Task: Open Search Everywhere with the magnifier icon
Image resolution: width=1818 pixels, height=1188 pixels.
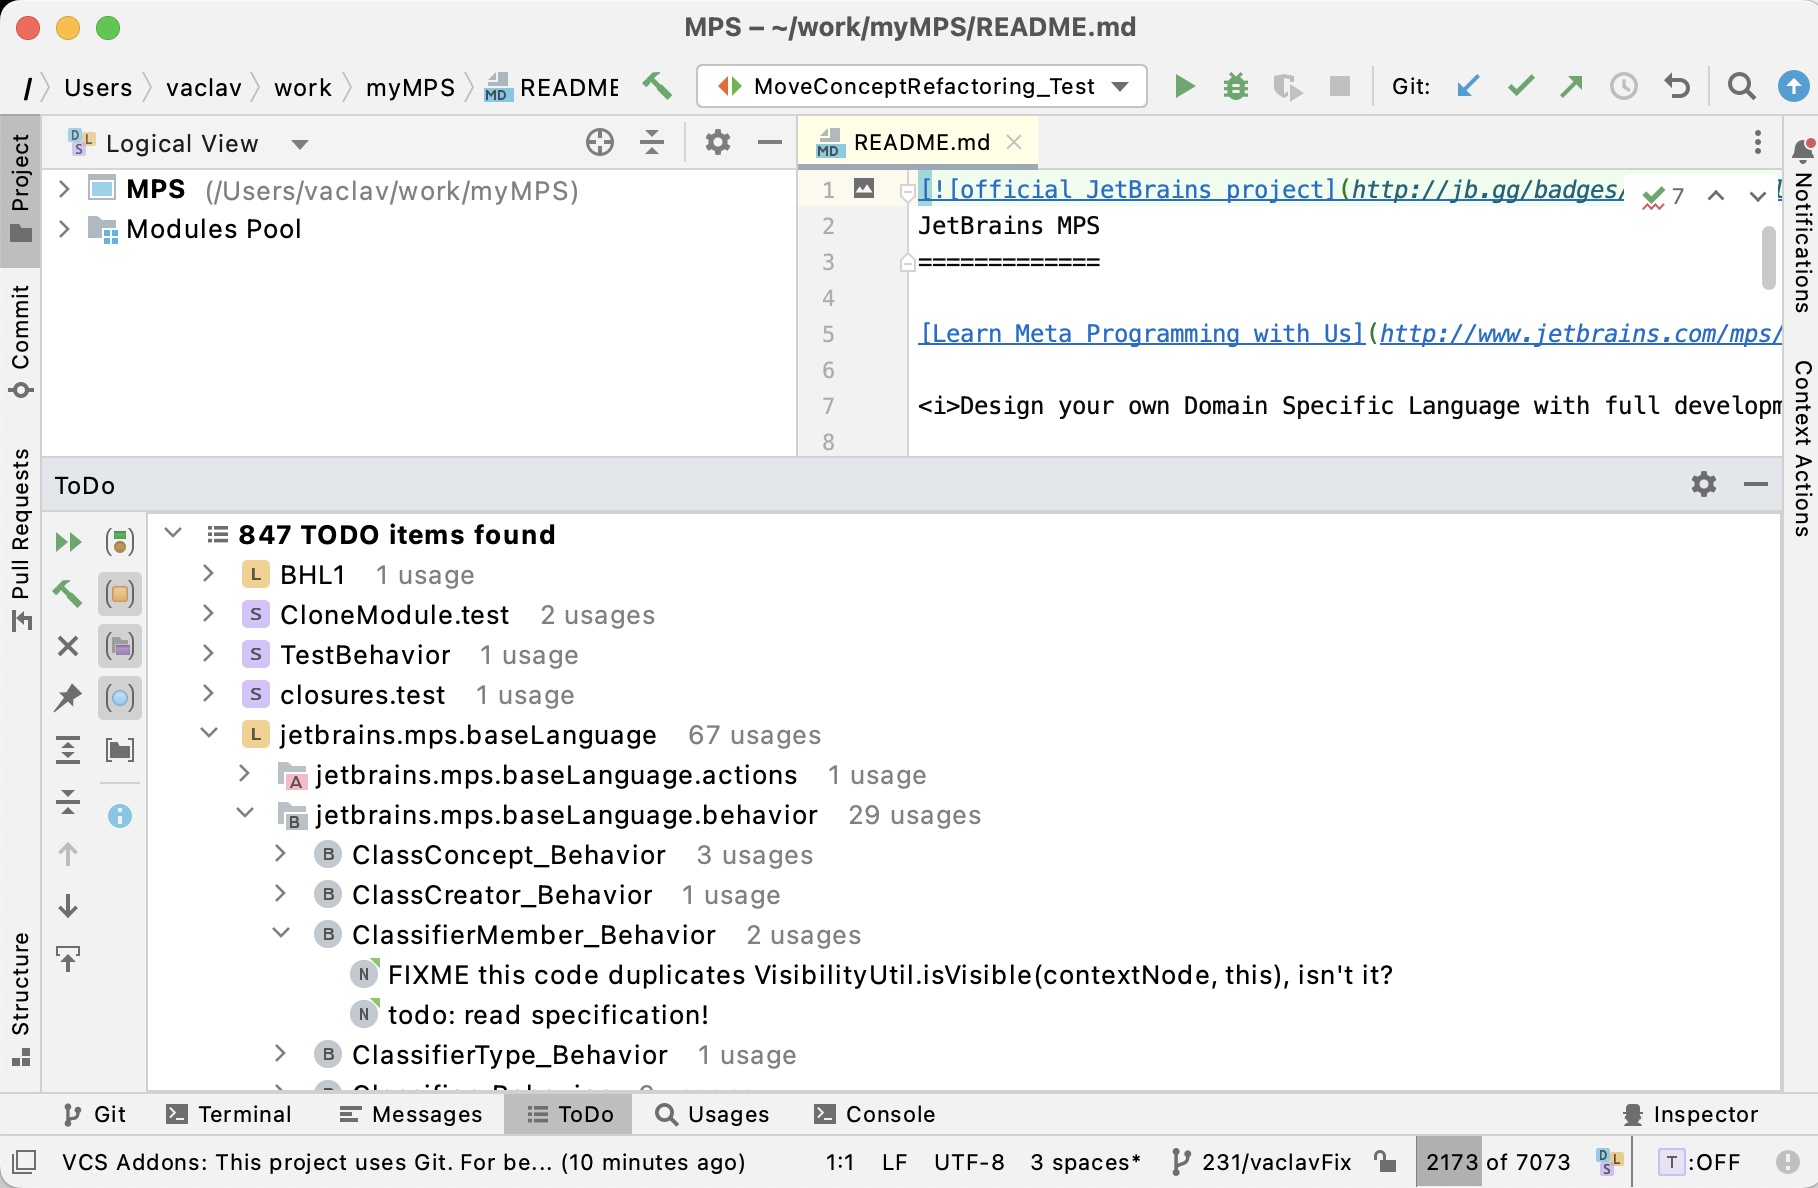Action: point(1741,86)
